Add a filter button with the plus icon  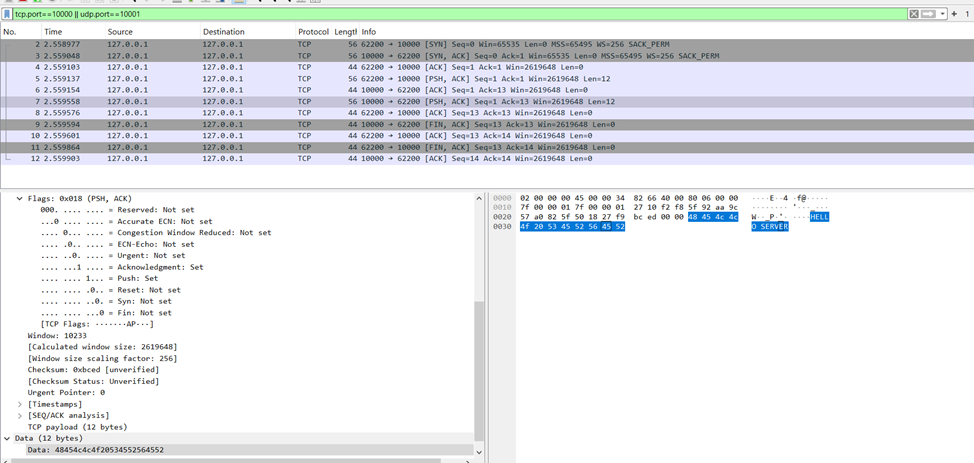954,14
